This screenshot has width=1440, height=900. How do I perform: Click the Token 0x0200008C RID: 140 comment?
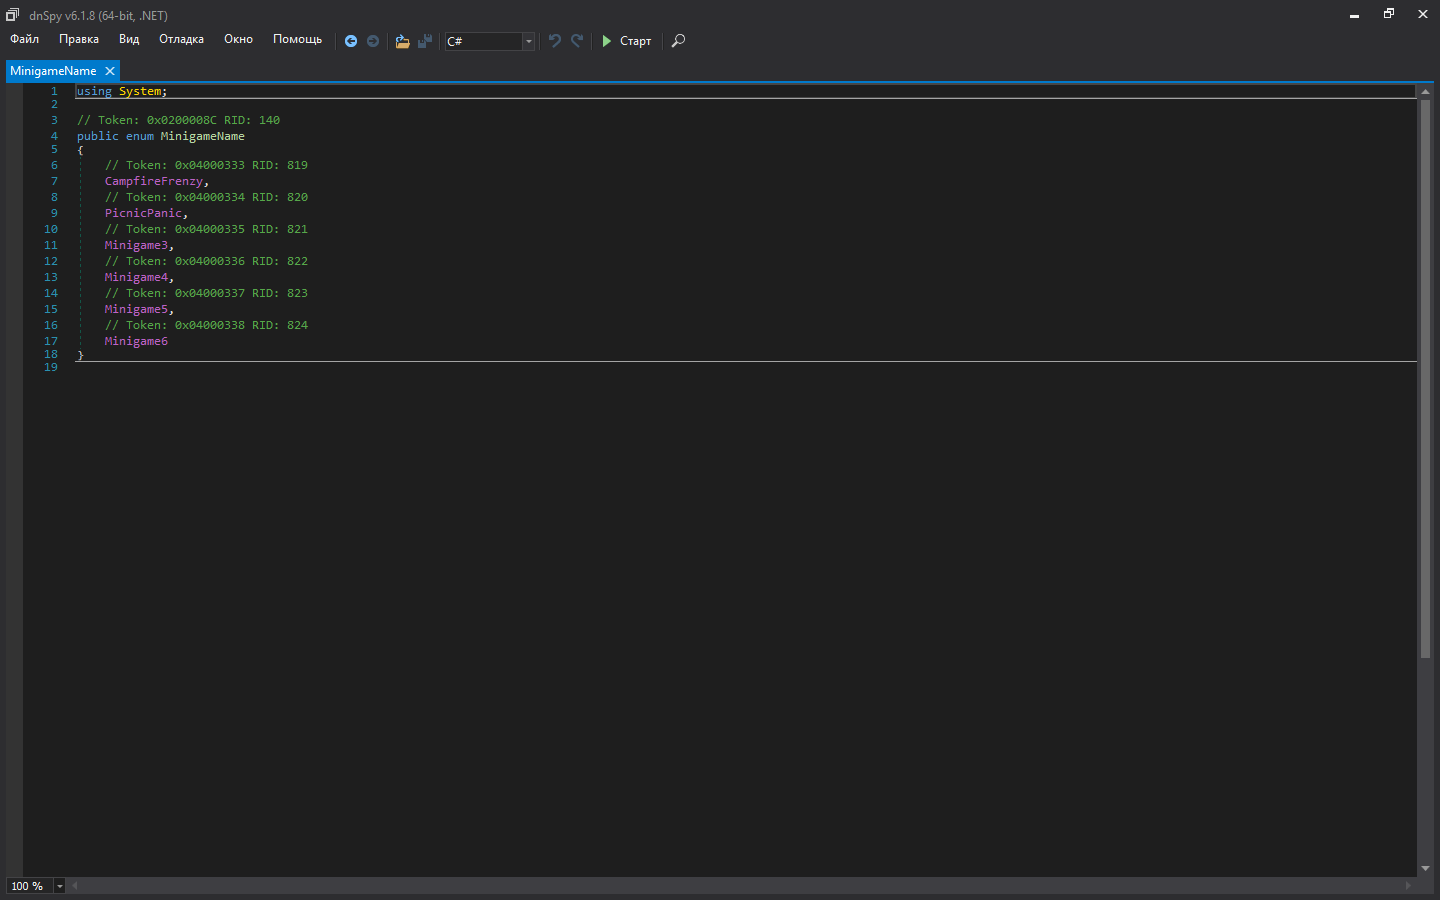(x=178, y=120)
